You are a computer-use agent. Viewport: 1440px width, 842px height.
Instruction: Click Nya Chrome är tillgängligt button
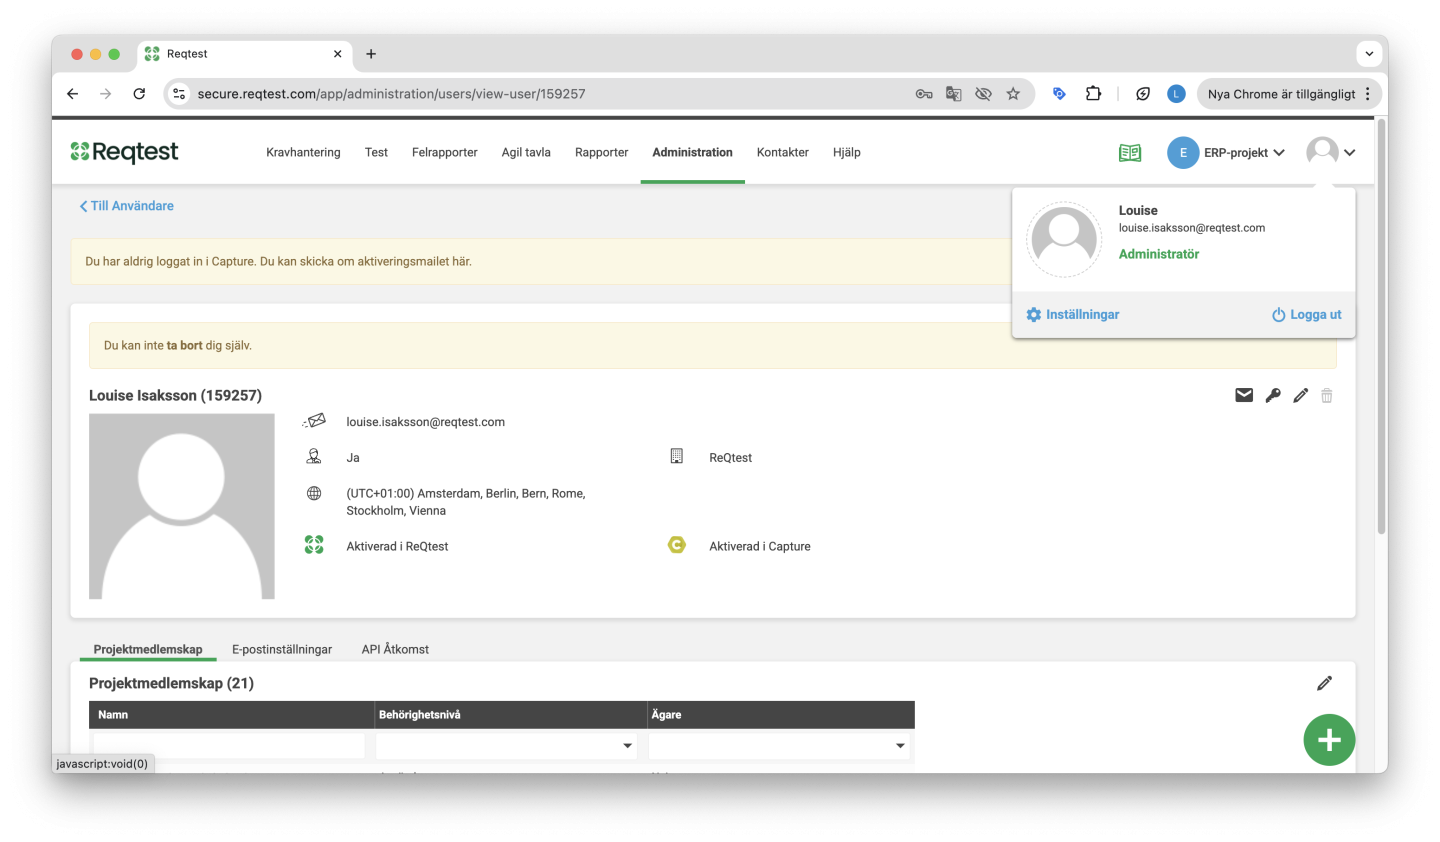coord(1289,94)
